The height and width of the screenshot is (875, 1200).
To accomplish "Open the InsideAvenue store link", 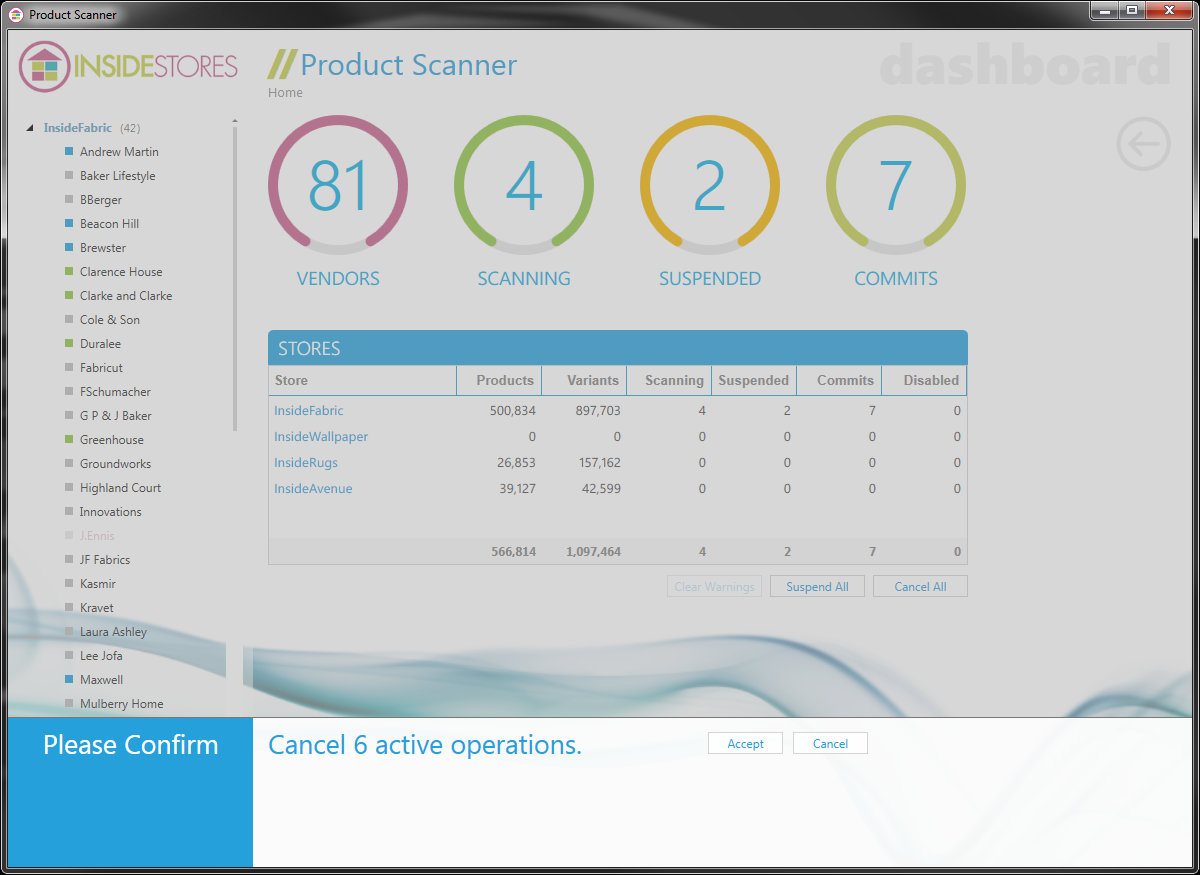I will [313, 489].
